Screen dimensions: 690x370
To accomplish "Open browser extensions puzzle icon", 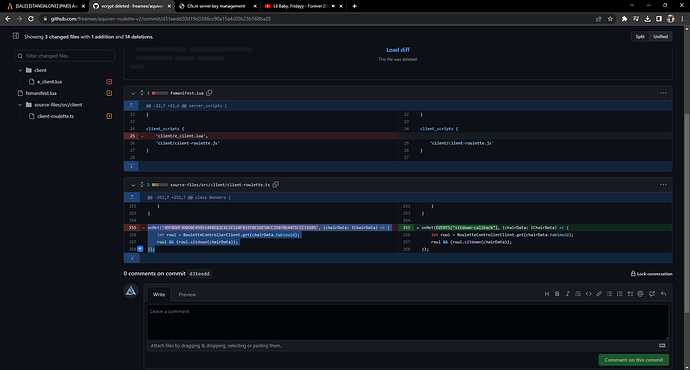I will 624,18.
